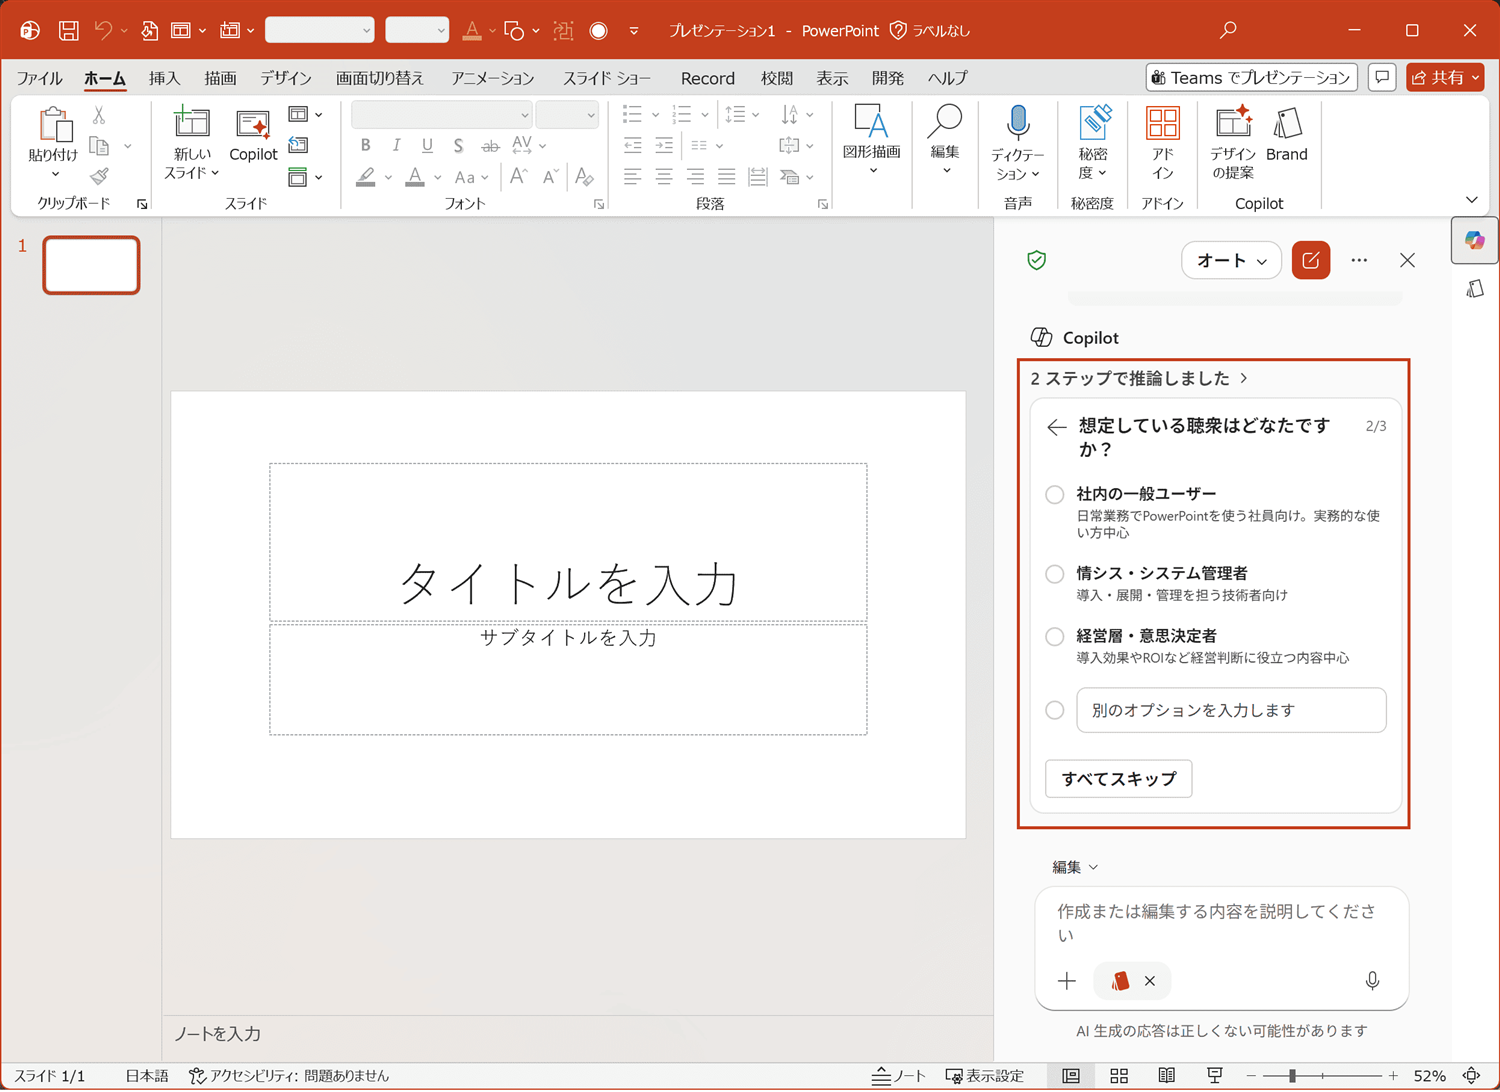Open the 共有 share dropdown
Viewport: 1500px width, 1092px height.
(x=1445, y=77)
